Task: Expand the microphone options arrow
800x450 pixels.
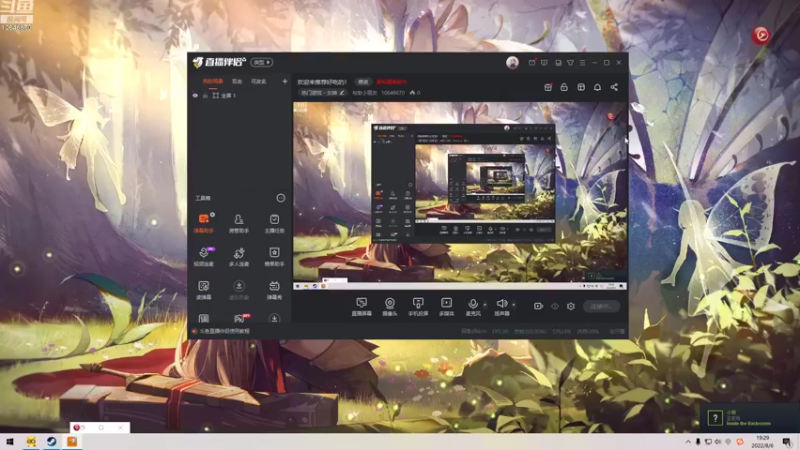Action: click(x=485, y=305)
